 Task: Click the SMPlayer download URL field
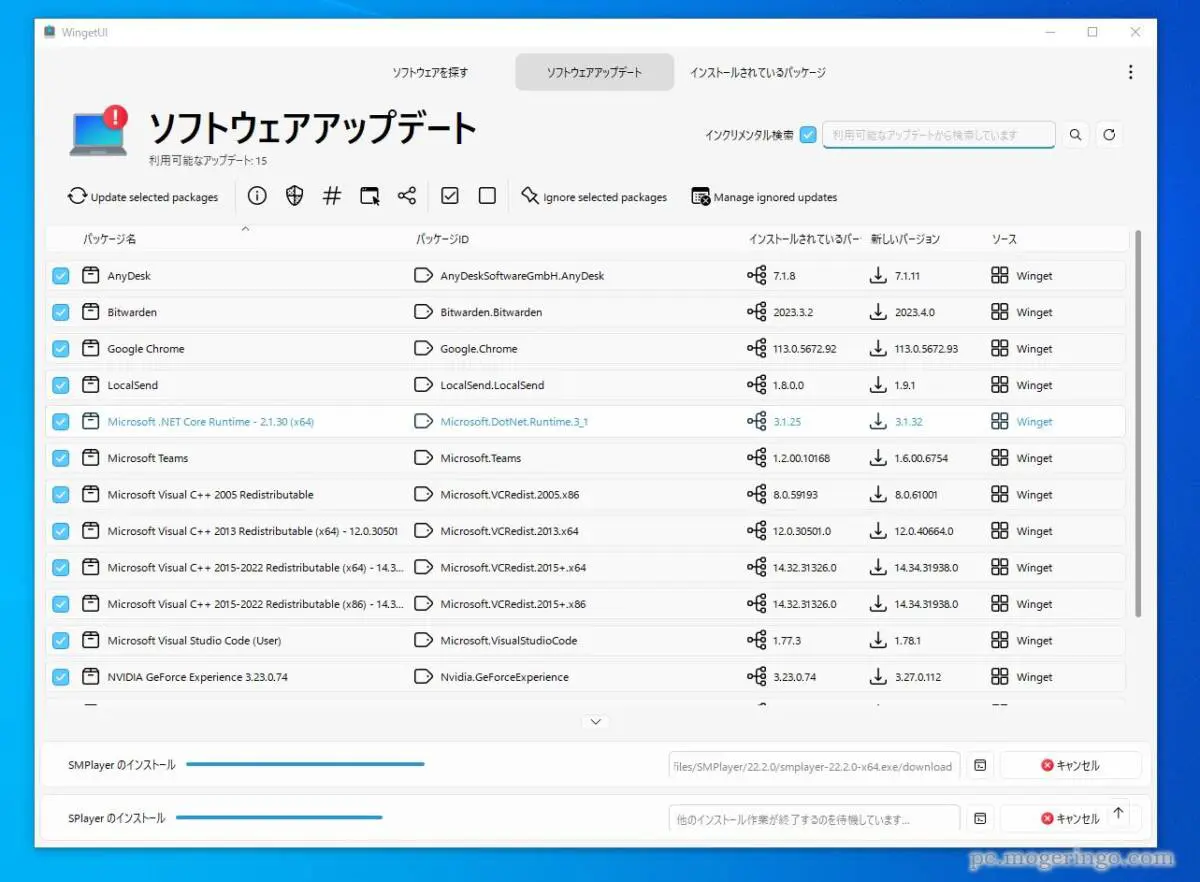(x=814, y=766)
